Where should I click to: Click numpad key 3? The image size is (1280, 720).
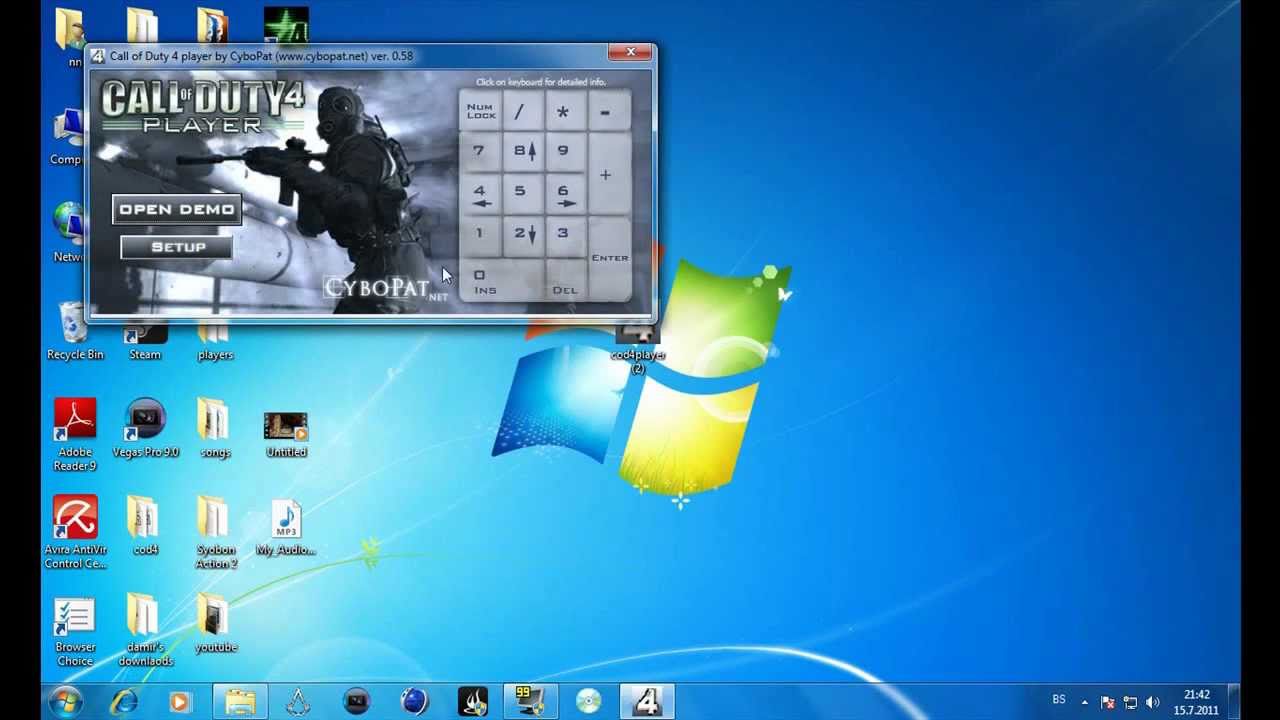pos(564,235)
